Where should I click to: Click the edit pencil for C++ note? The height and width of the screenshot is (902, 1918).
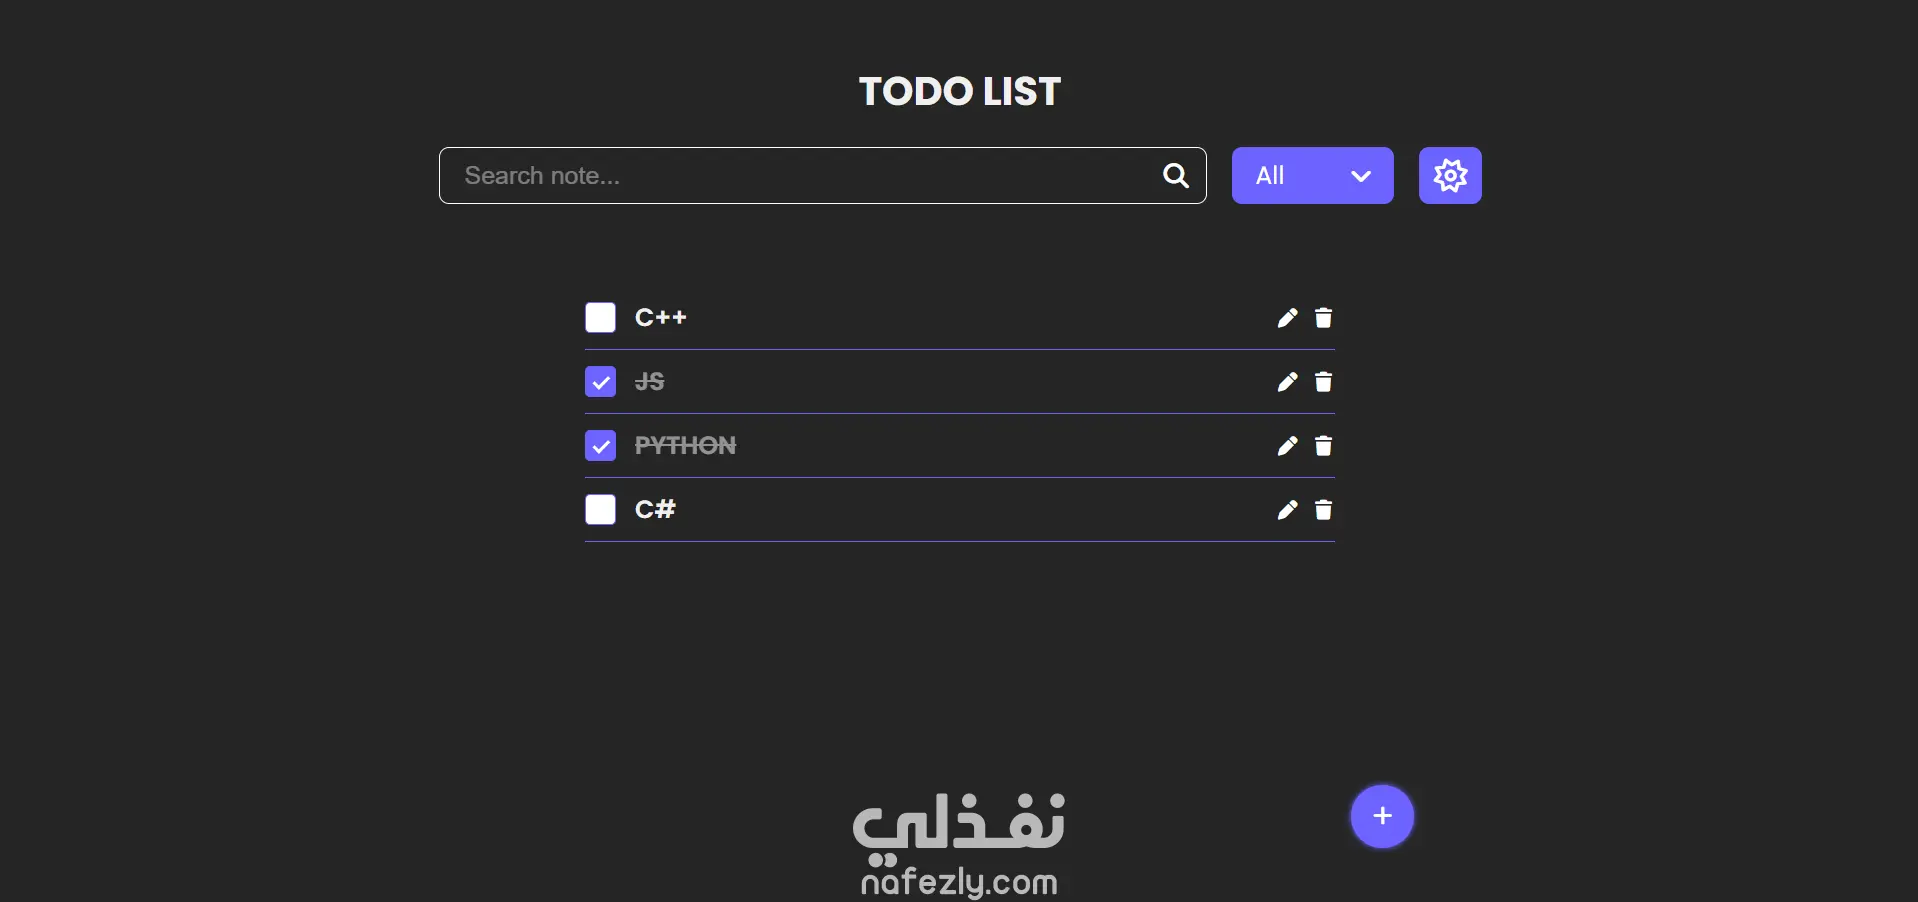click(x=1287, y=318)
